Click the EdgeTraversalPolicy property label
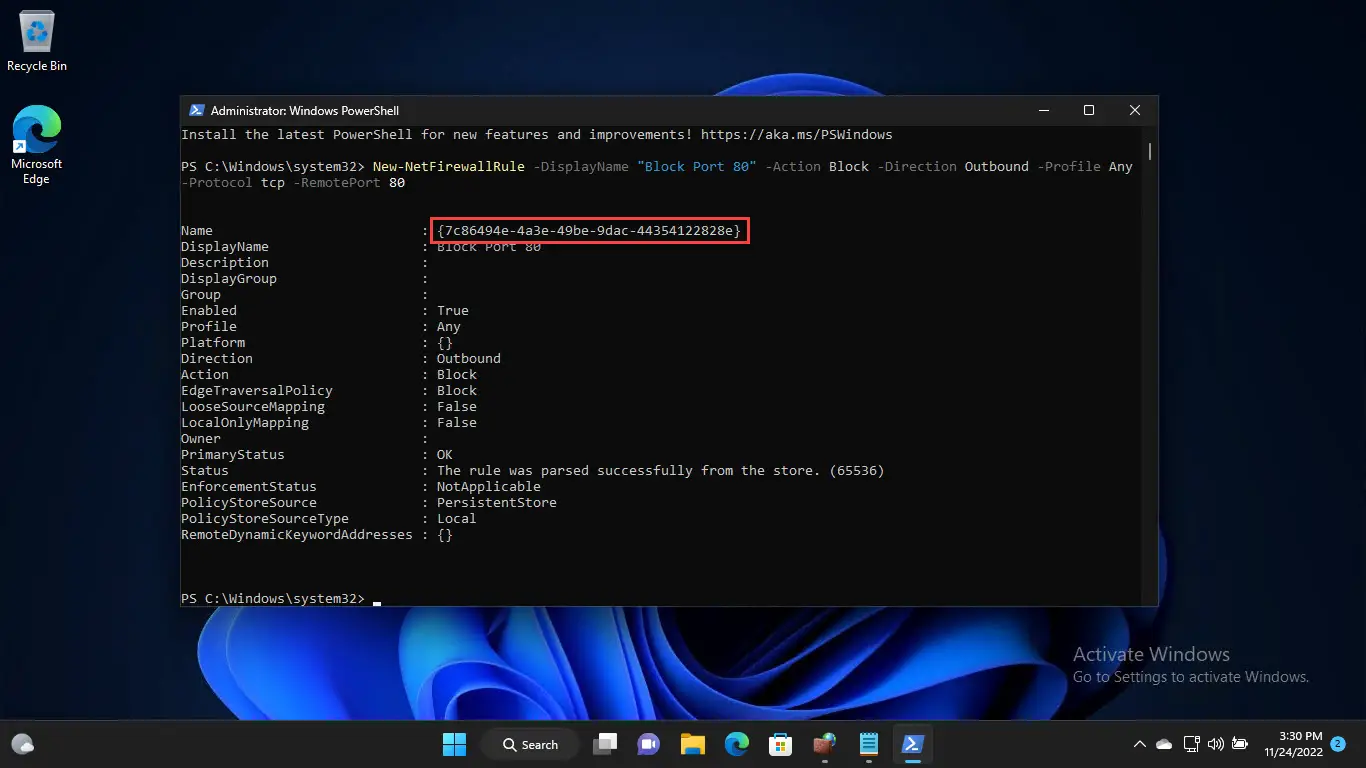Viewport: 1366px width, 768px height. [257, 390]
